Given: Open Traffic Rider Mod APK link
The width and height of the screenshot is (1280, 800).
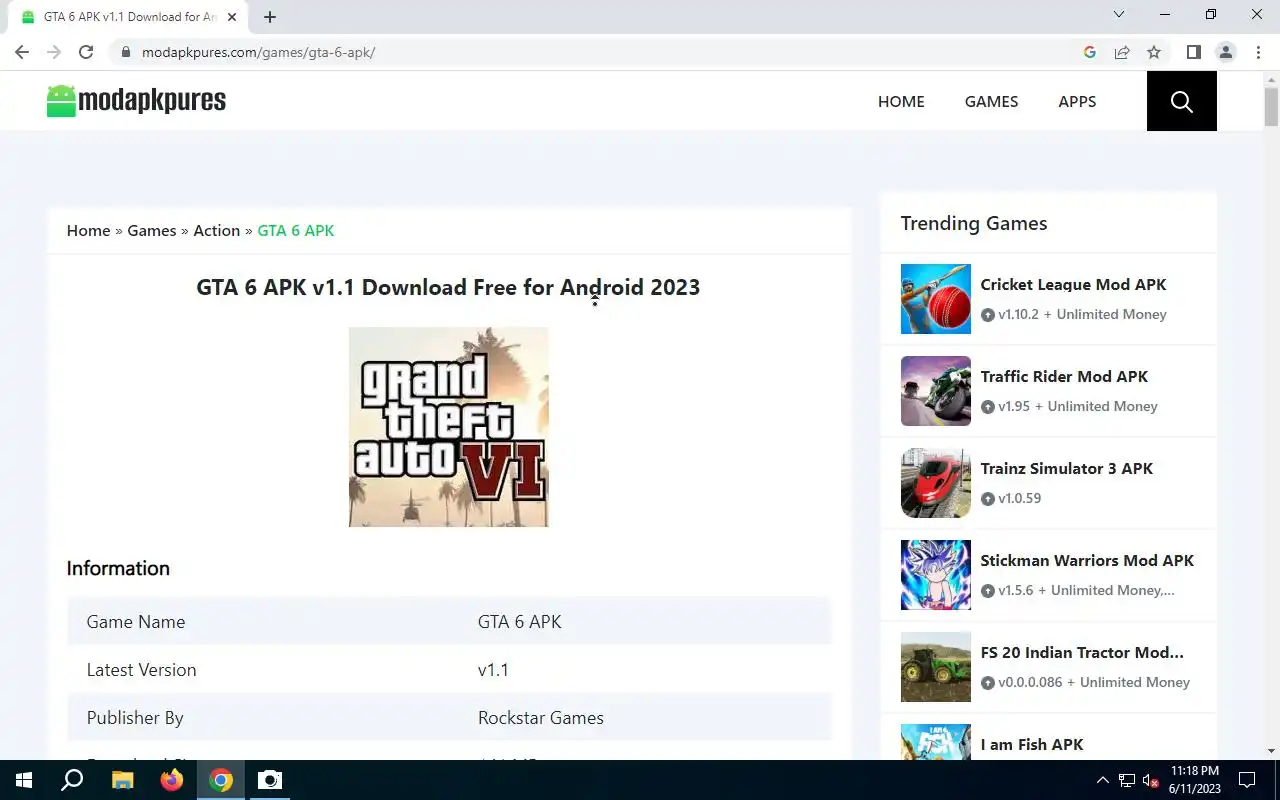Looking at the screenshot, I should click(1064, 376).
